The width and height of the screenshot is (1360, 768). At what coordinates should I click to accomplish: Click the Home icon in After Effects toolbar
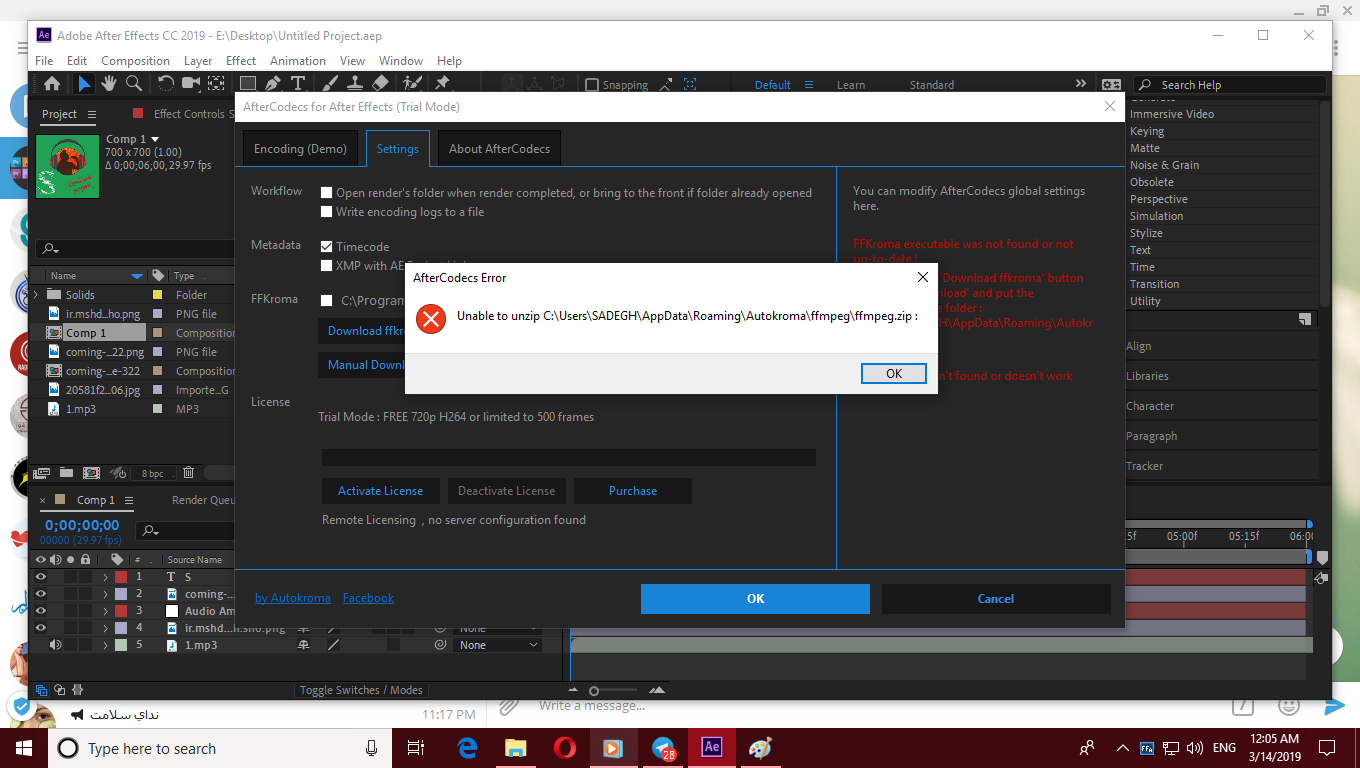(52, 85)
